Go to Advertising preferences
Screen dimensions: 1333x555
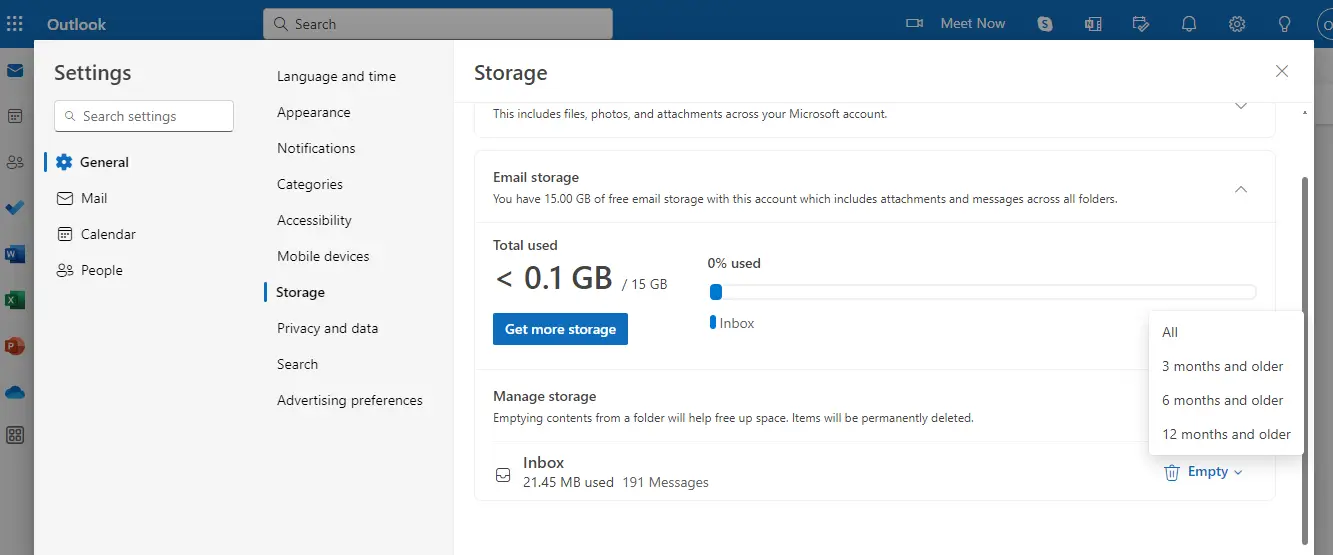pos(350,400)
